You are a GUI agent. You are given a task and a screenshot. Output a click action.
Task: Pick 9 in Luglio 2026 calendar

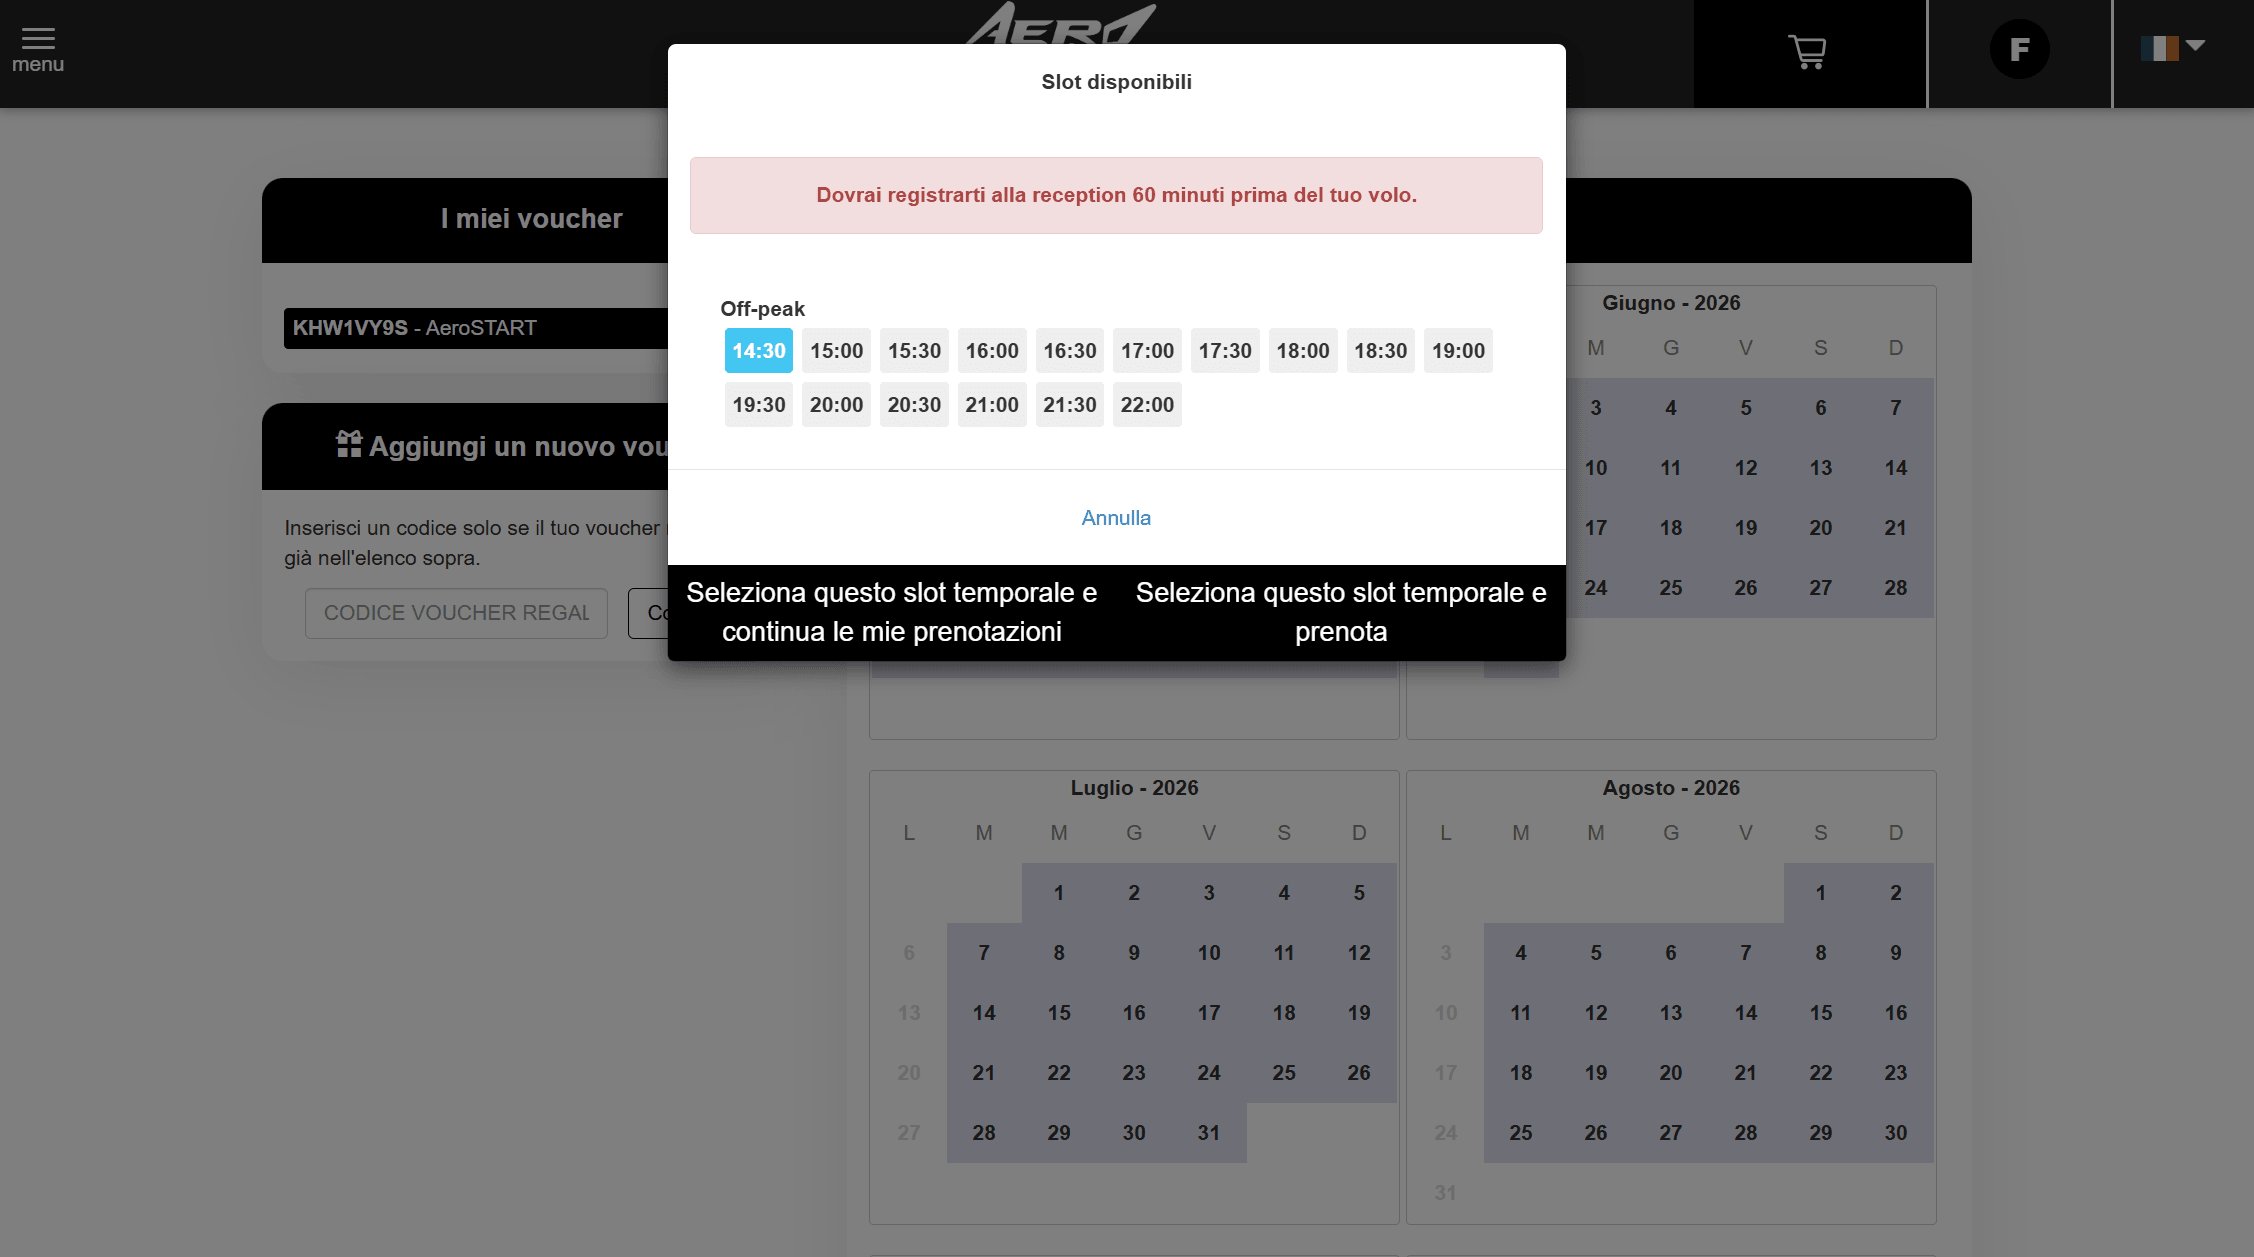[1134, 953]
